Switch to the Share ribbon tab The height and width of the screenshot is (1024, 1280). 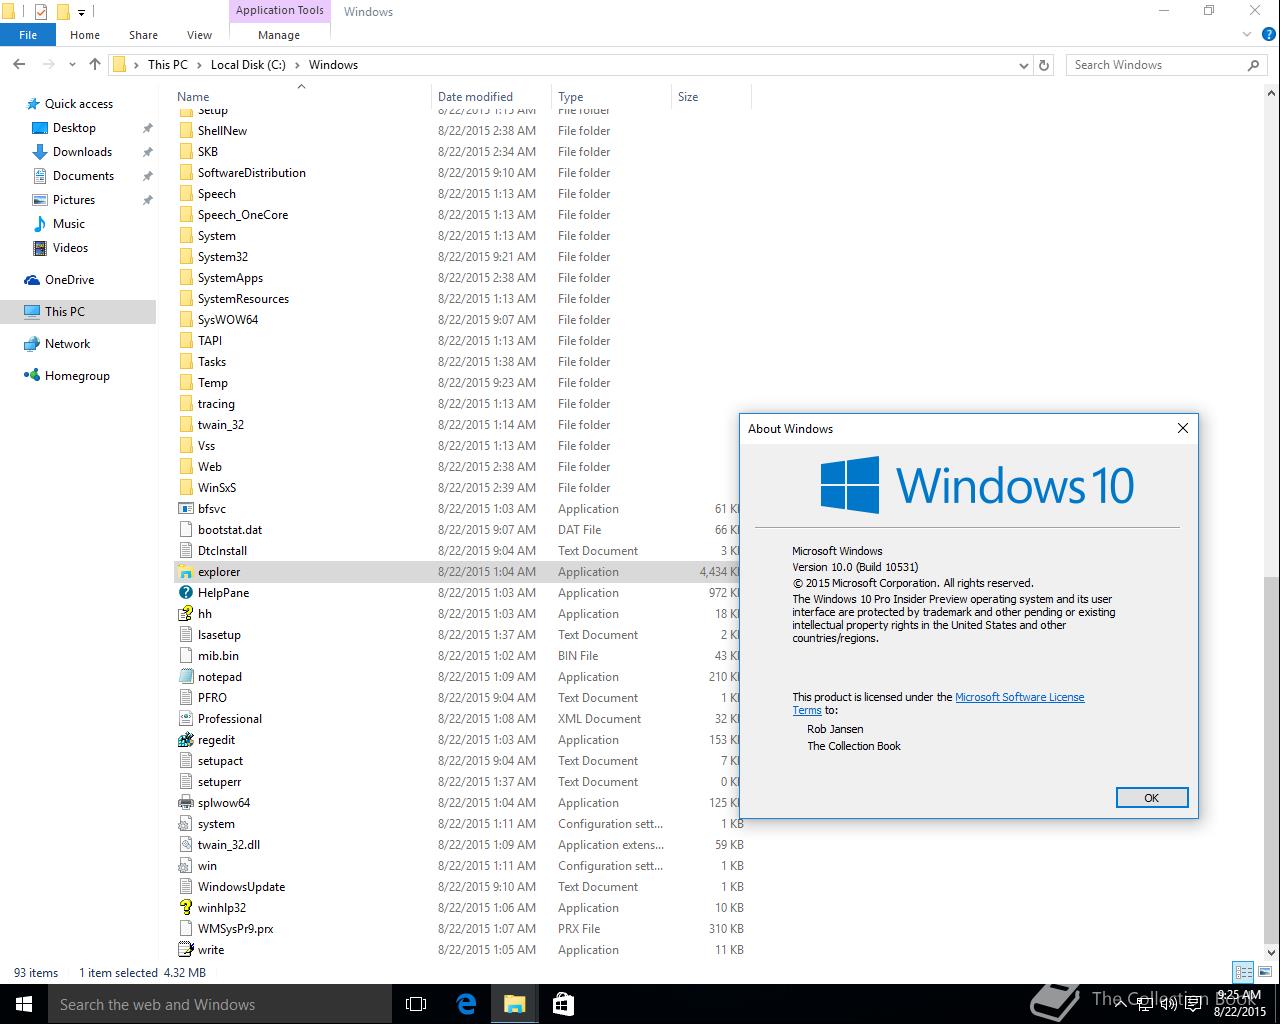[143, 35]
